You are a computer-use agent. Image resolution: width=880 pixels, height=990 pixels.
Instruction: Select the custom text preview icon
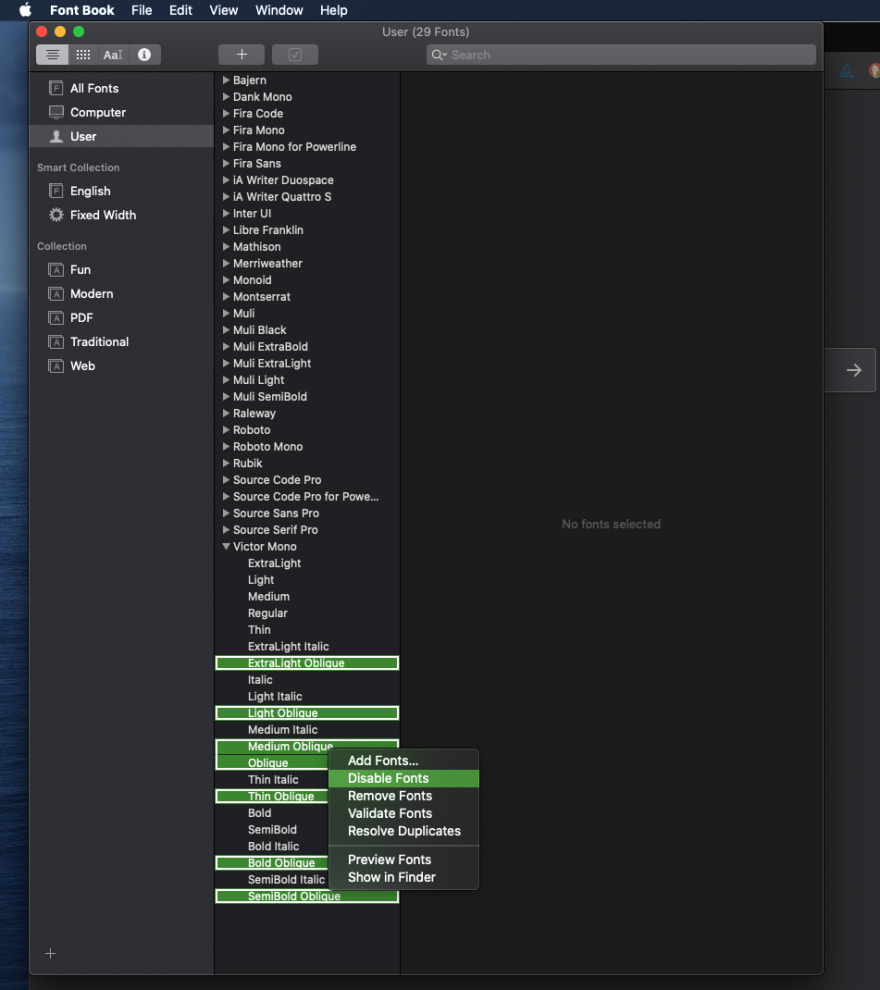[x=113, y=55]
